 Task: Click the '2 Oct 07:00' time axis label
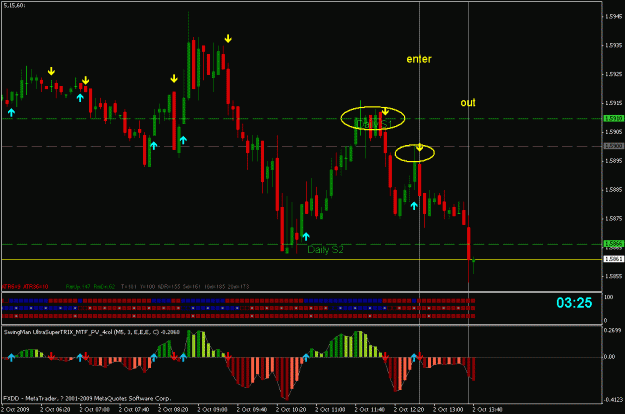pyautogui.click(x=94, y=409)
